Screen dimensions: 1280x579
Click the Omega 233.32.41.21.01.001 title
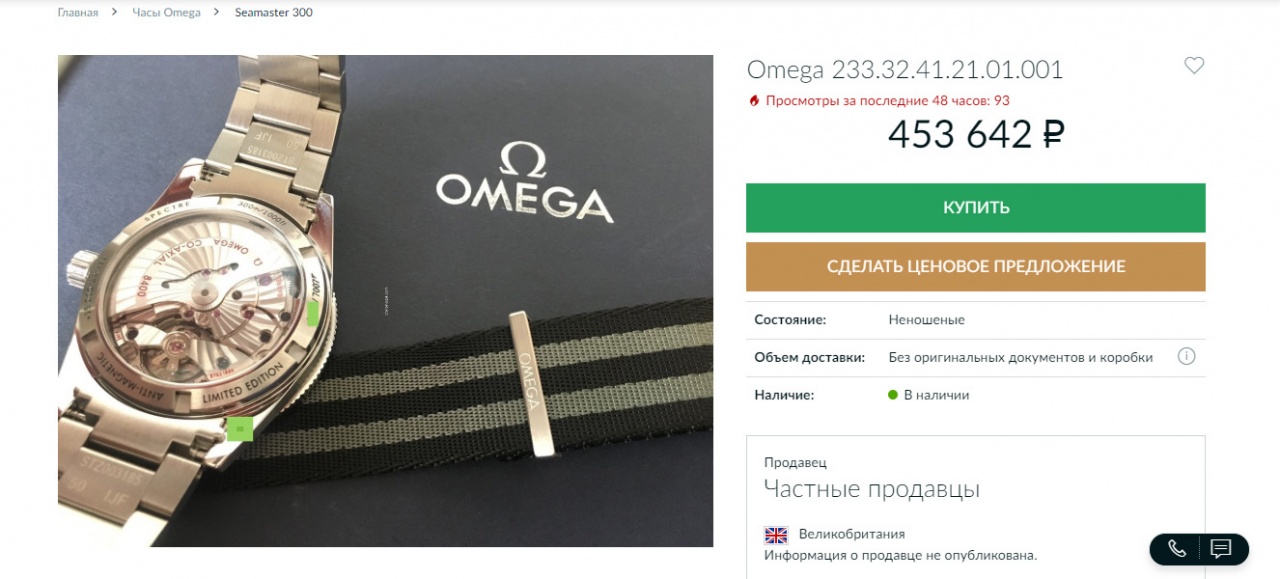click(x=905, y=70)
